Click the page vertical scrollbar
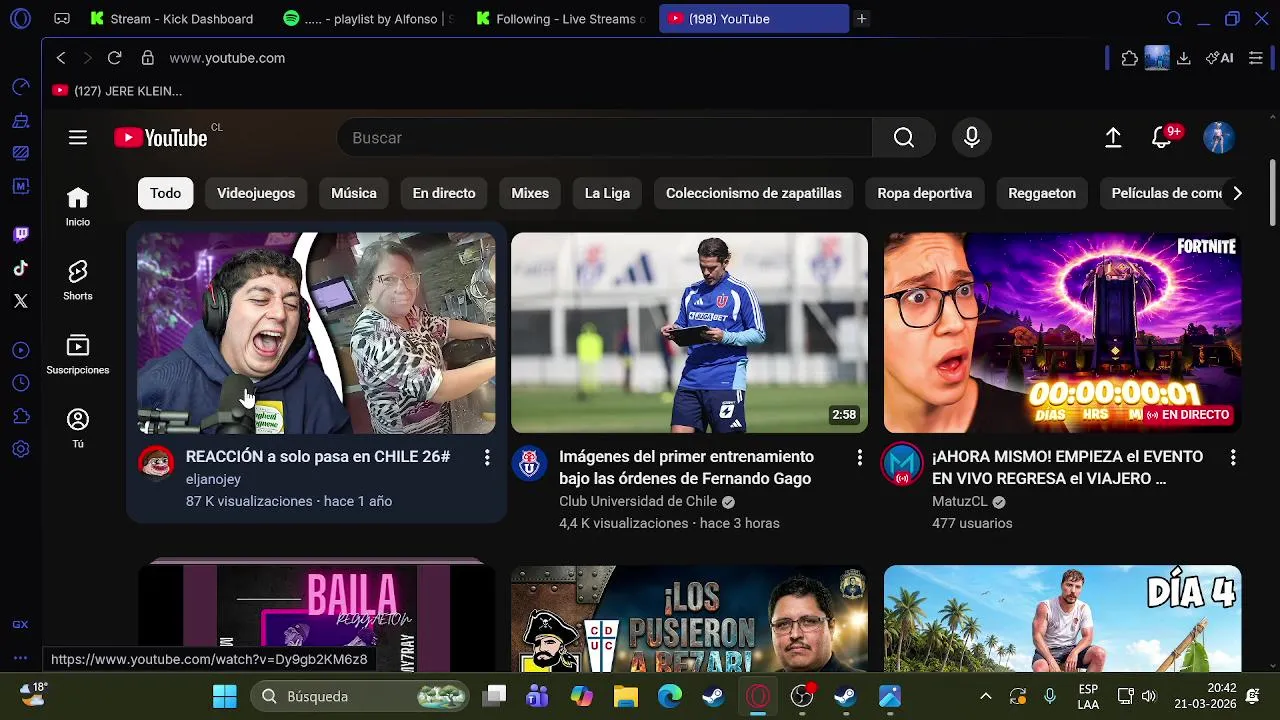Image resolution: width=1280 pixels, height=720 pixels. pos(1272,193)
